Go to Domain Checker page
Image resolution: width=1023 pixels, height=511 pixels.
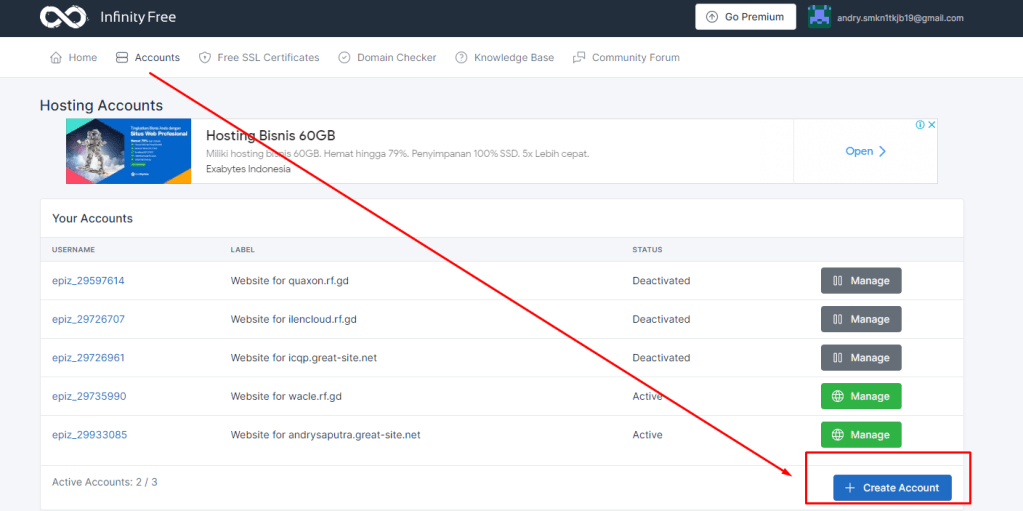tap(387, 58)
